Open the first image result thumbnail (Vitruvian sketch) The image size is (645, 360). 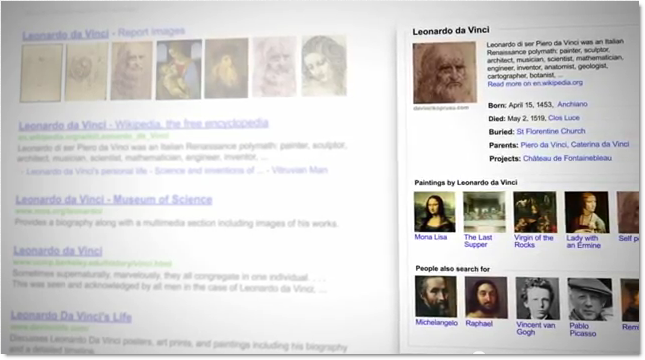(x=41, y=73)
